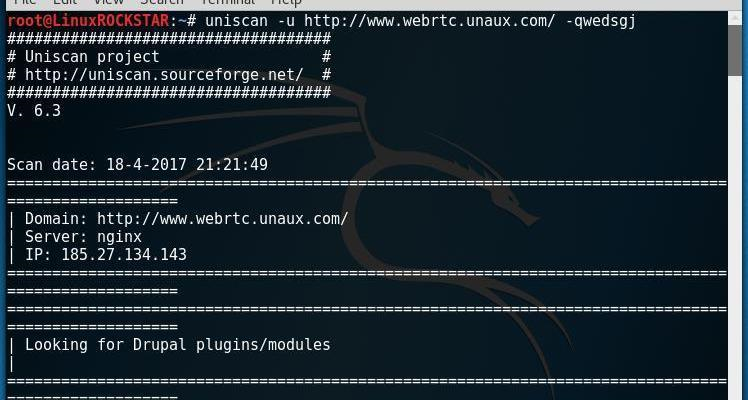Click the 'Uniscan project' banner text
The image size is (748, 400).
pos(92,57)
